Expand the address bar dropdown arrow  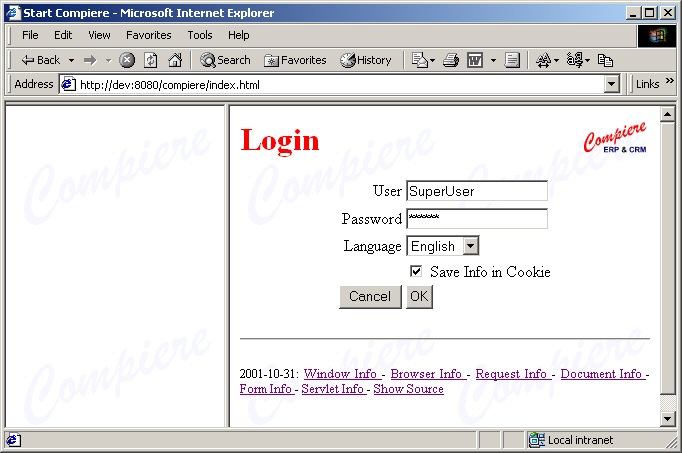click(612, 84)
